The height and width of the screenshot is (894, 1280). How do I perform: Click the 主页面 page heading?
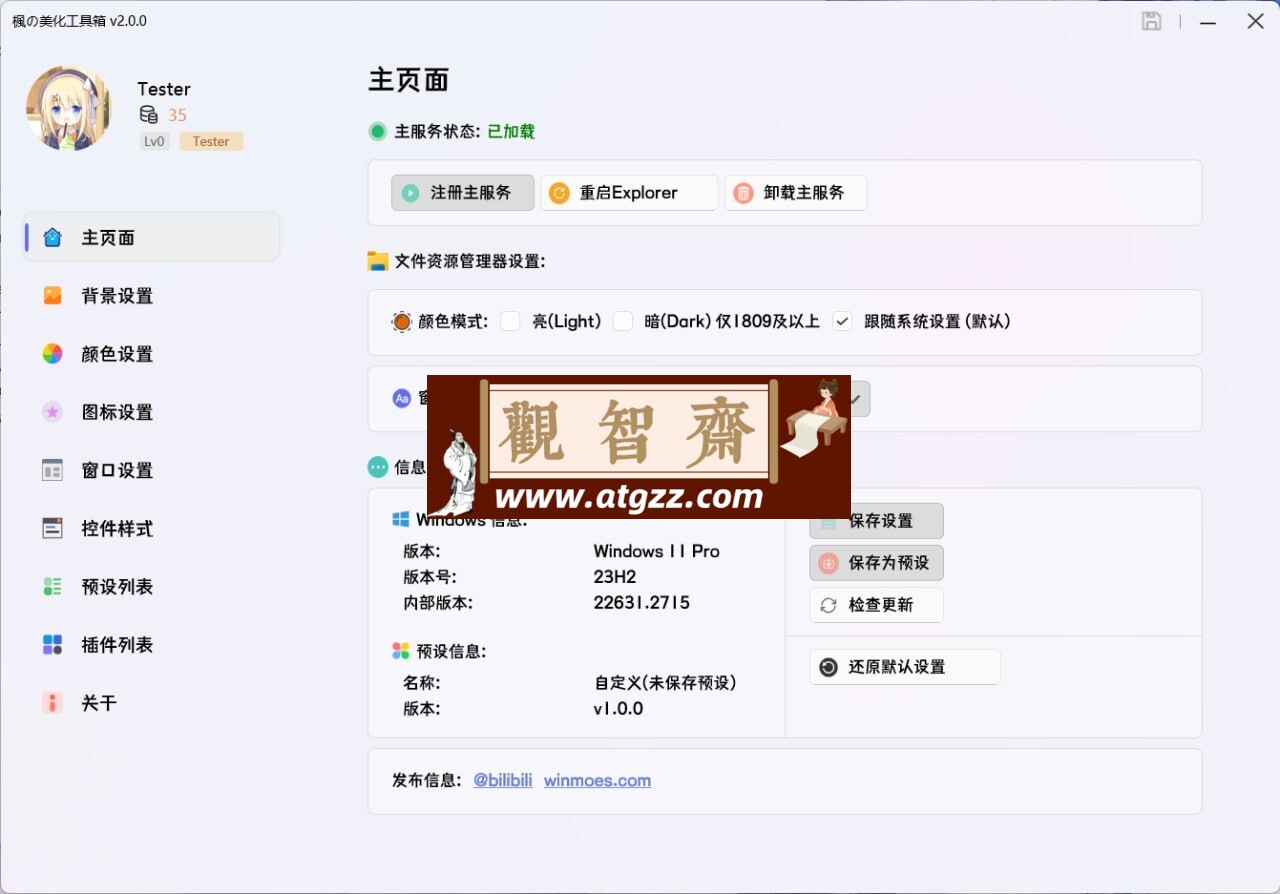[409, 80]
